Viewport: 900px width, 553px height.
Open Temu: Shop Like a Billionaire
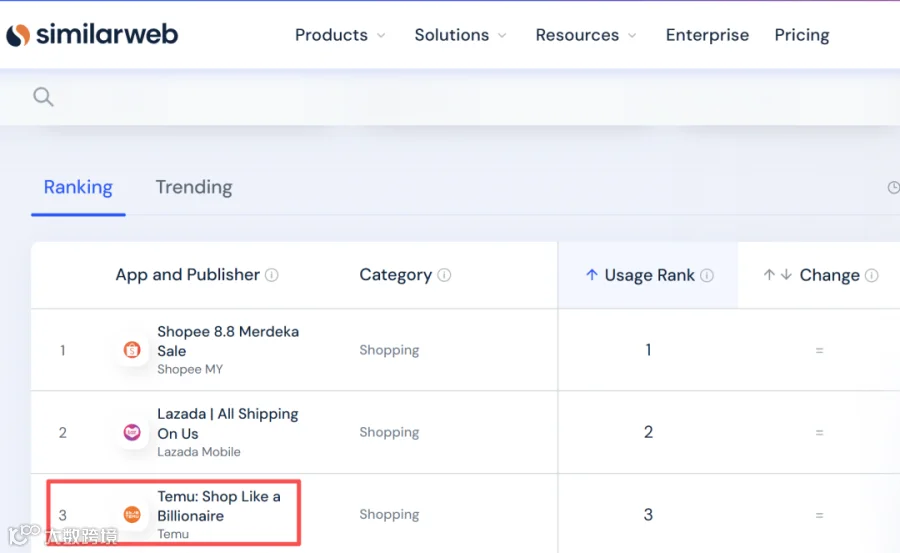(219, 506)
